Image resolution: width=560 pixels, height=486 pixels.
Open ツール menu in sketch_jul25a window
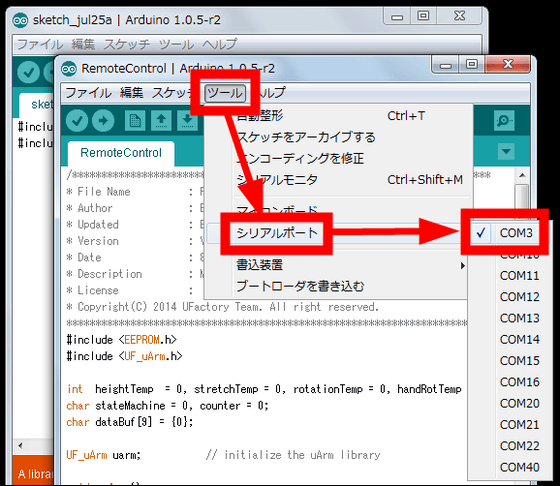[176, 45]
